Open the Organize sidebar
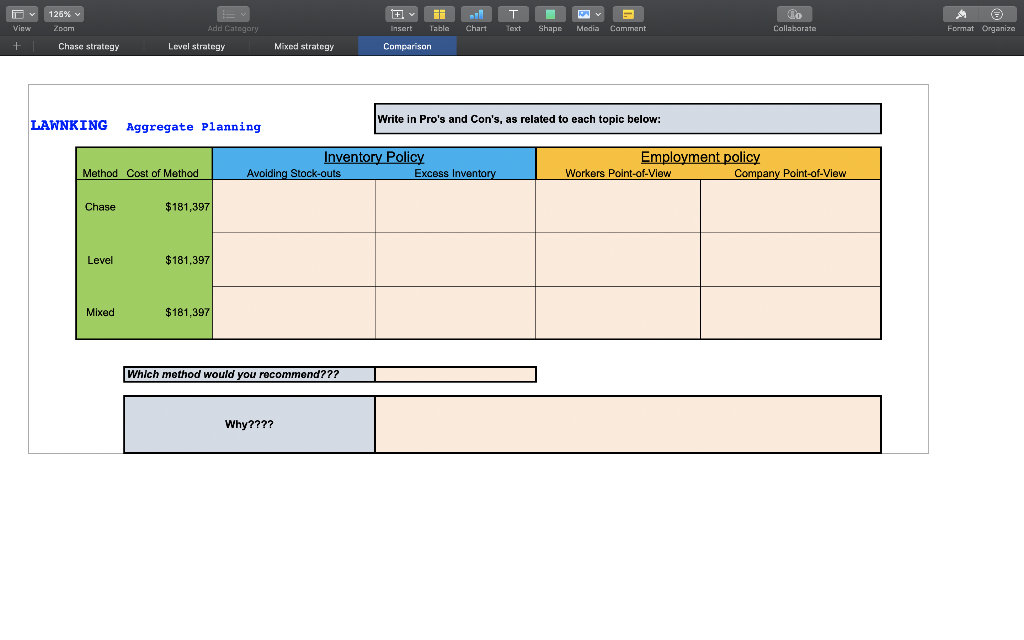Image resolution: width=1024 pixels, height=640 pixels. (x=998, y=14)
